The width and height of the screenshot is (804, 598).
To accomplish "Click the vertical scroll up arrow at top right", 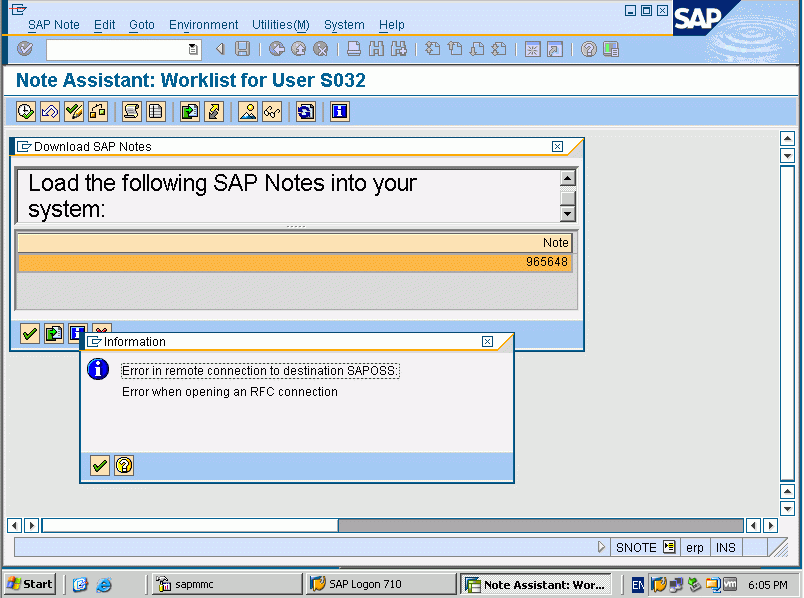I will 787,138.
